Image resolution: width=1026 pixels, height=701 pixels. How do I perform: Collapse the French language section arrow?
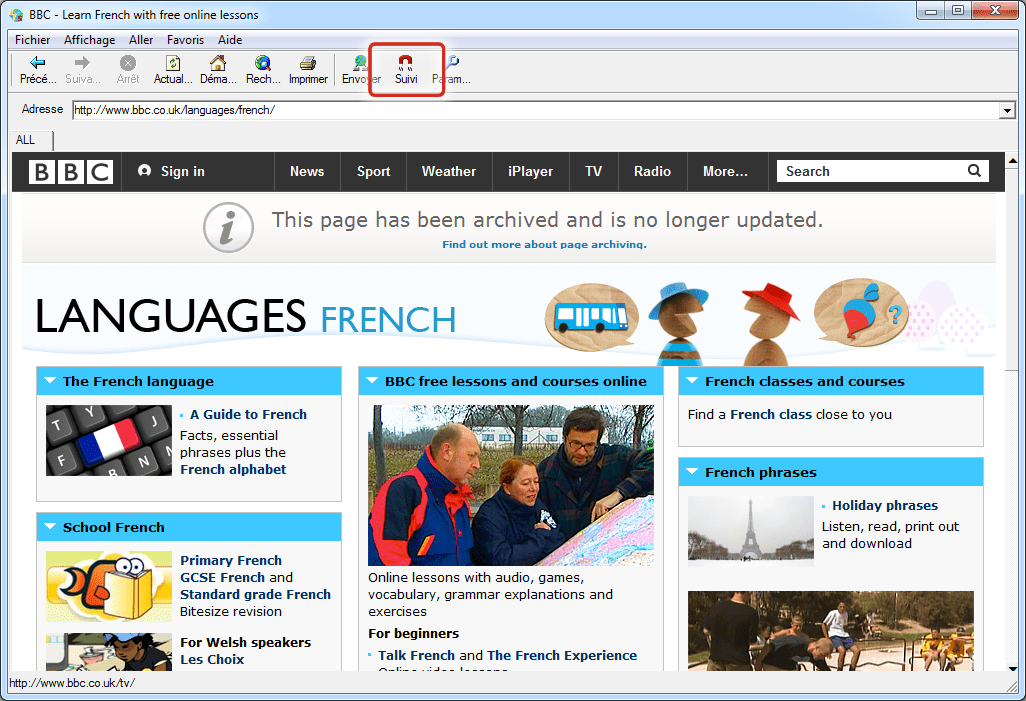tap(48, 381)
